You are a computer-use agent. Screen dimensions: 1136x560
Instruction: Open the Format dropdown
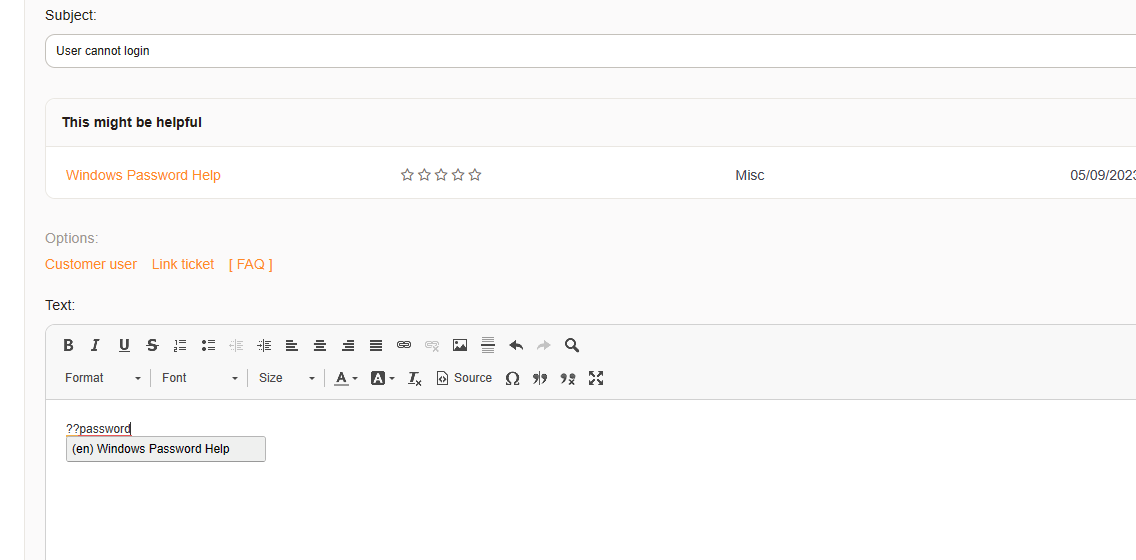(103, 378)
